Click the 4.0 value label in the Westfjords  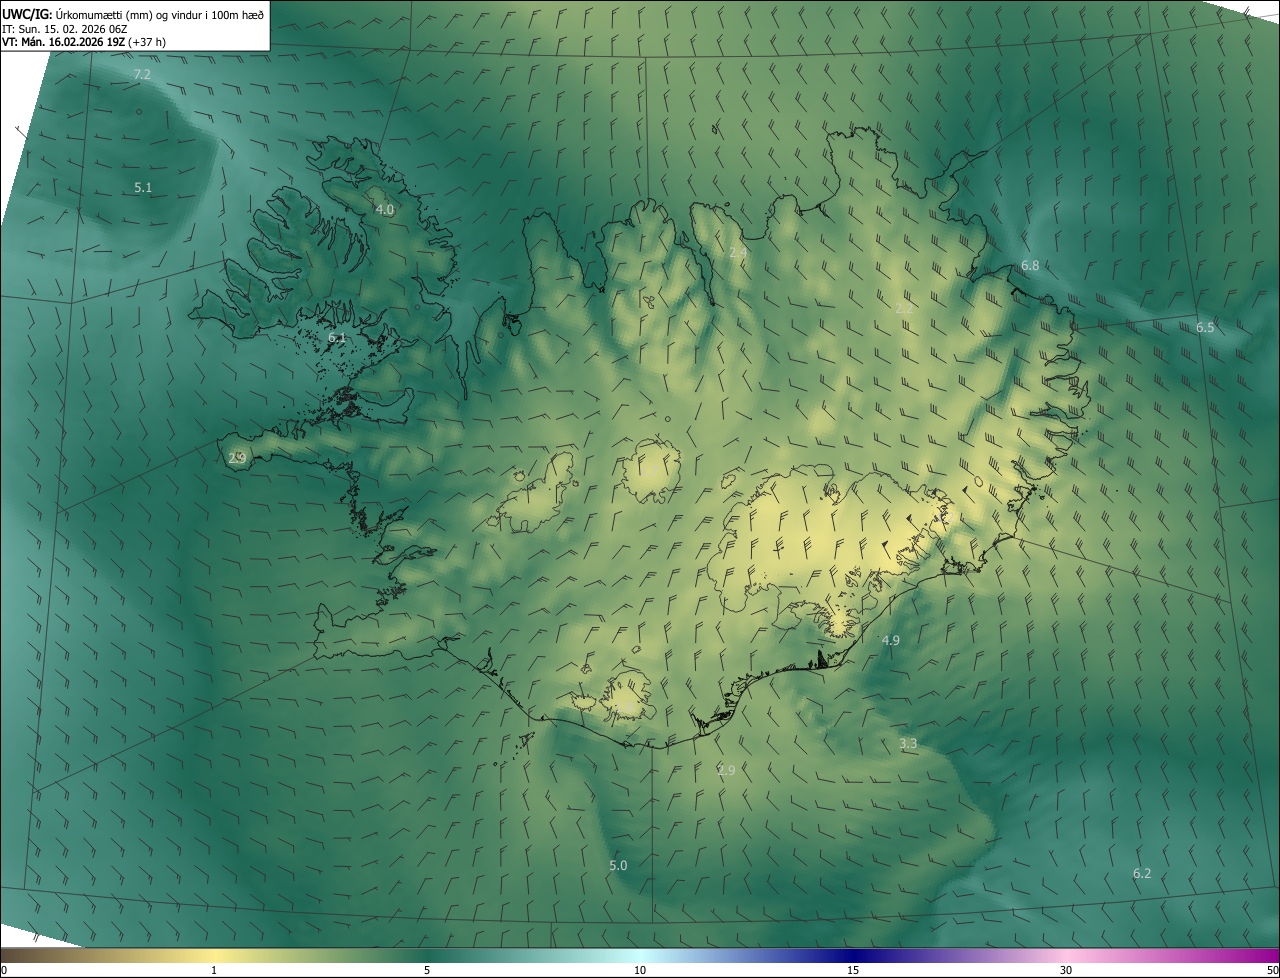coord(384,209)
